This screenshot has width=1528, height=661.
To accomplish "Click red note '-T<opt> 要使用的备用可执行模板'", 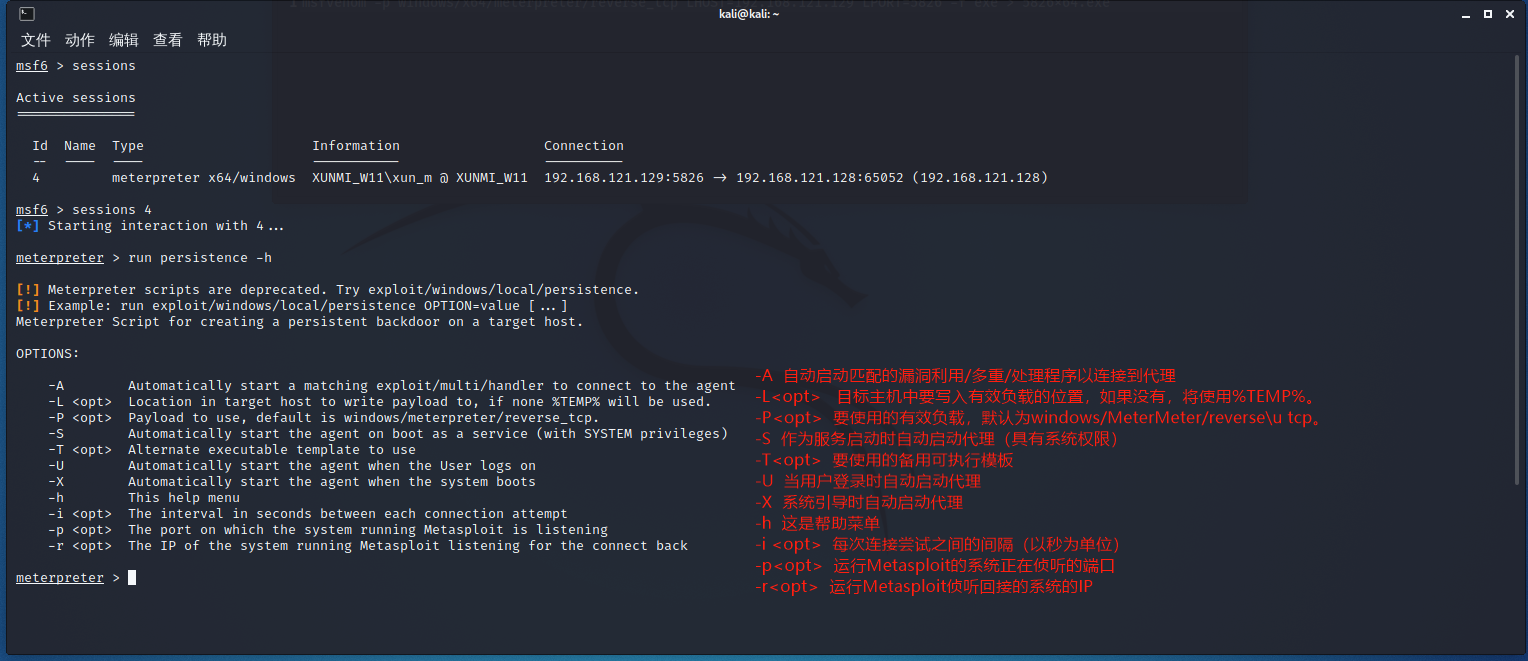I will [884, 460].
